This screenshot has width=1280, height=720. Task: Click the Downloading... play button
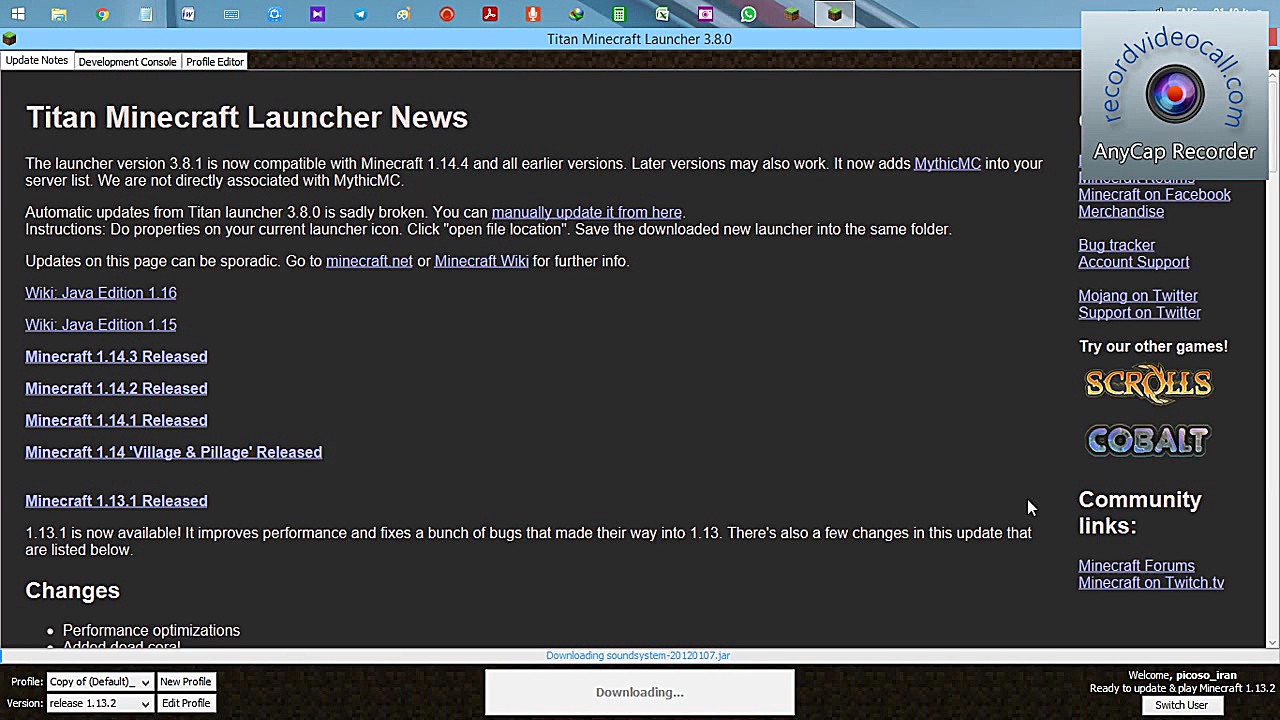pos(640,692)
